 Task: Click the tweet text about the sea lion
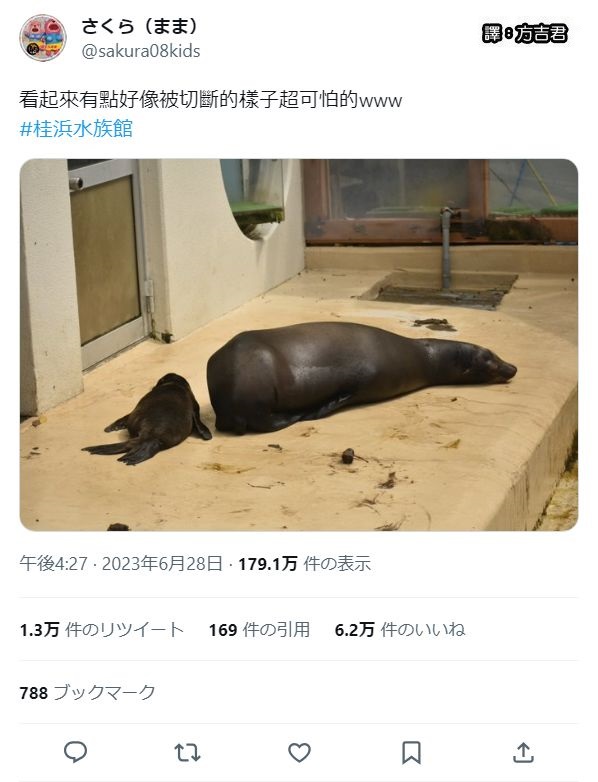[x=210, y=100]
